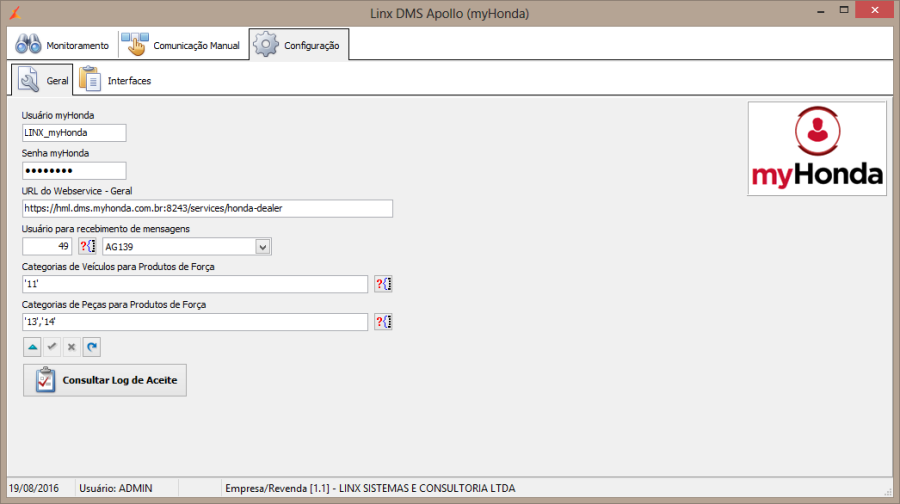
Task: Click the X cancel icon
Action: click(x=72, y=347)
